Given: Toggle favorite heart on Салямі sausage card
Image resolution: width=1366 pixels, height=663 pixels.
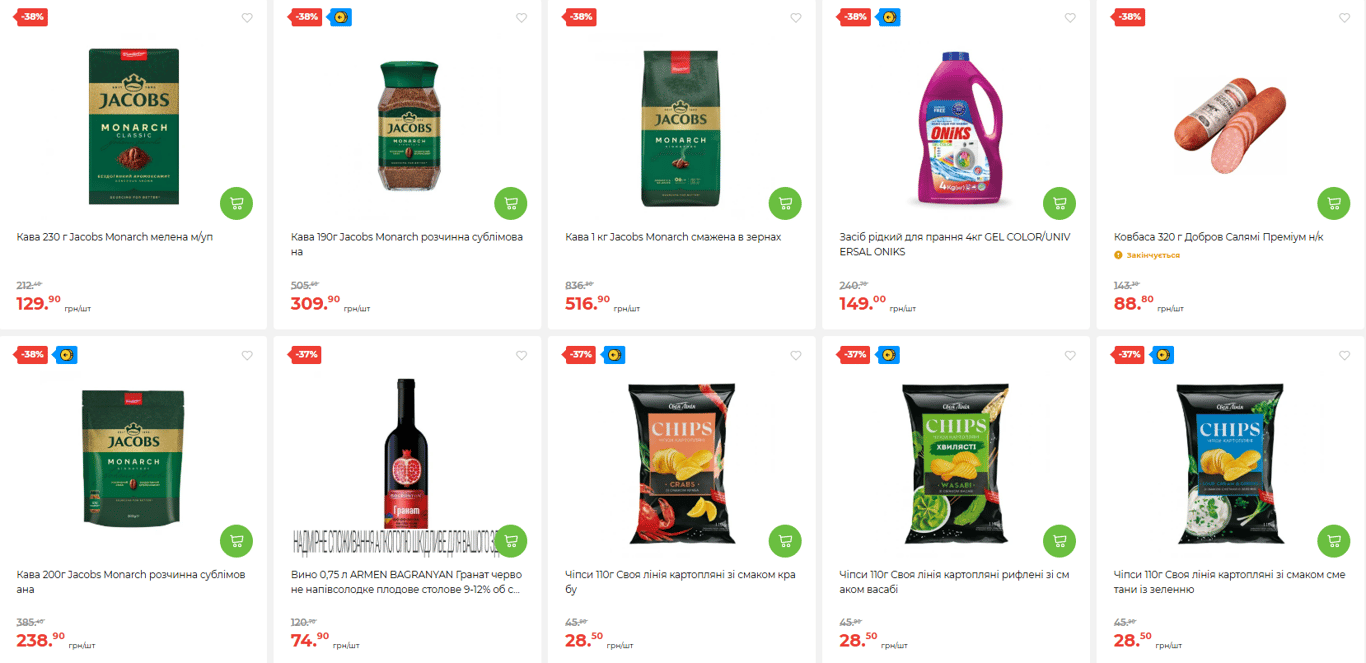Looking at the screenshot, I should (x=1344, y=18).
